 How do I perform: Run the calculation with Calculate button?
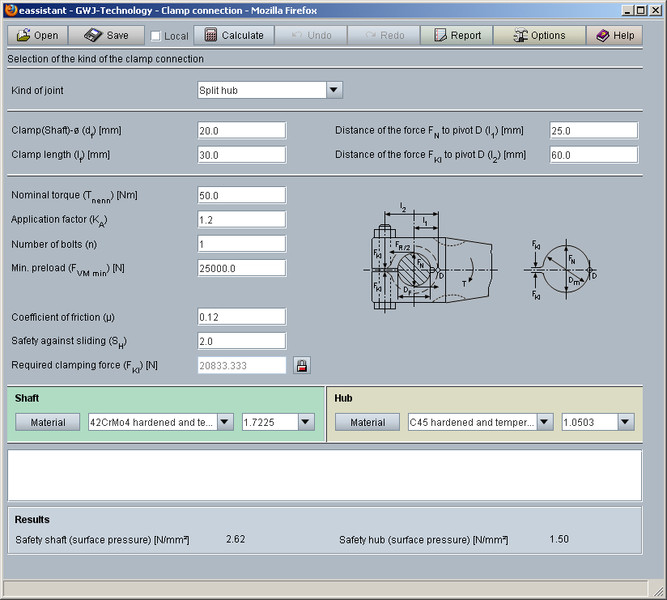coord(235,35)
